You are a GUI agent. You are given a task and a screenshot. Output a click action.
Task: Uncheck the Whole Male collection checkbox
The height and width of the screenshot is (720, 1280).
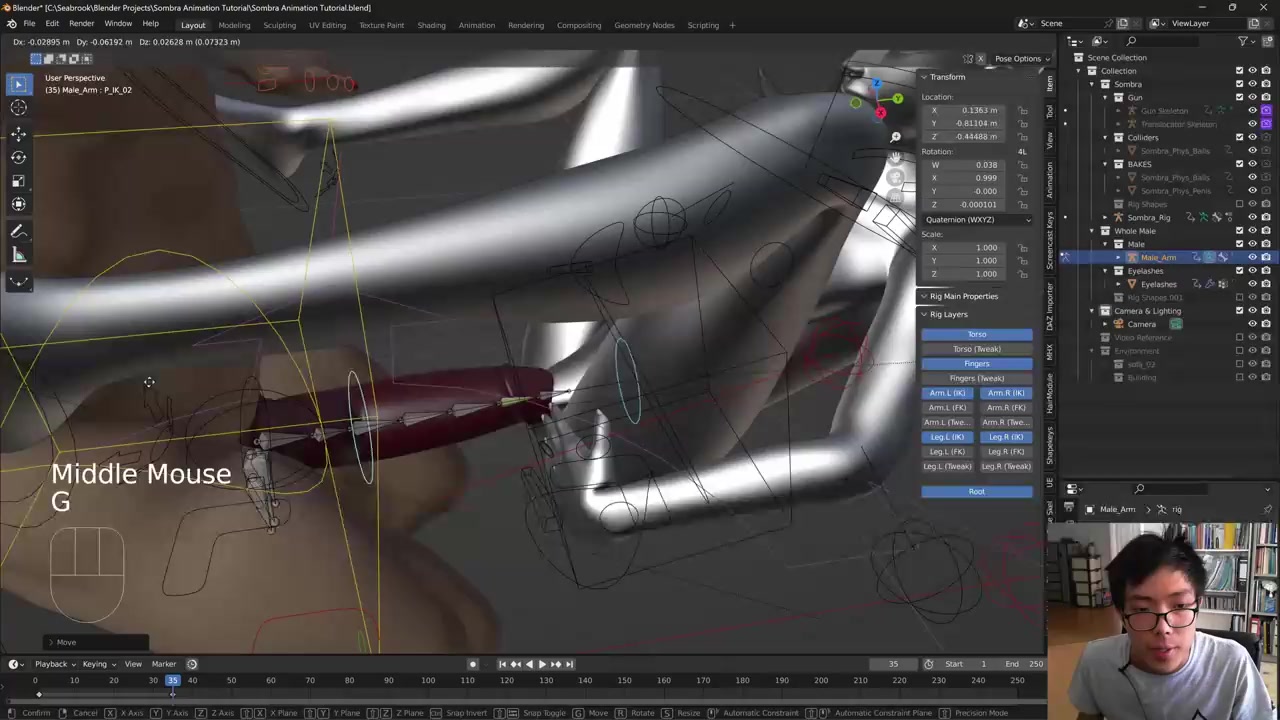point(1239,231)
